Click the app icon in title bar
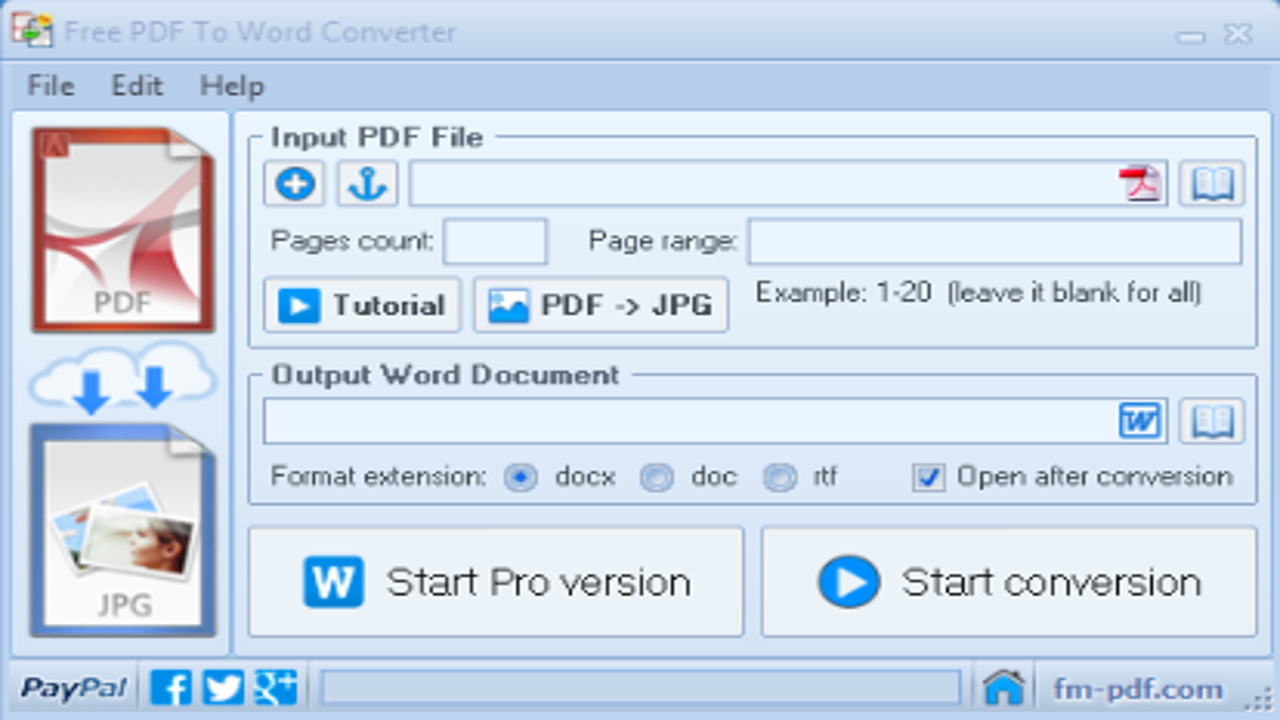The image size is (1280, 720). click(31, 32)
